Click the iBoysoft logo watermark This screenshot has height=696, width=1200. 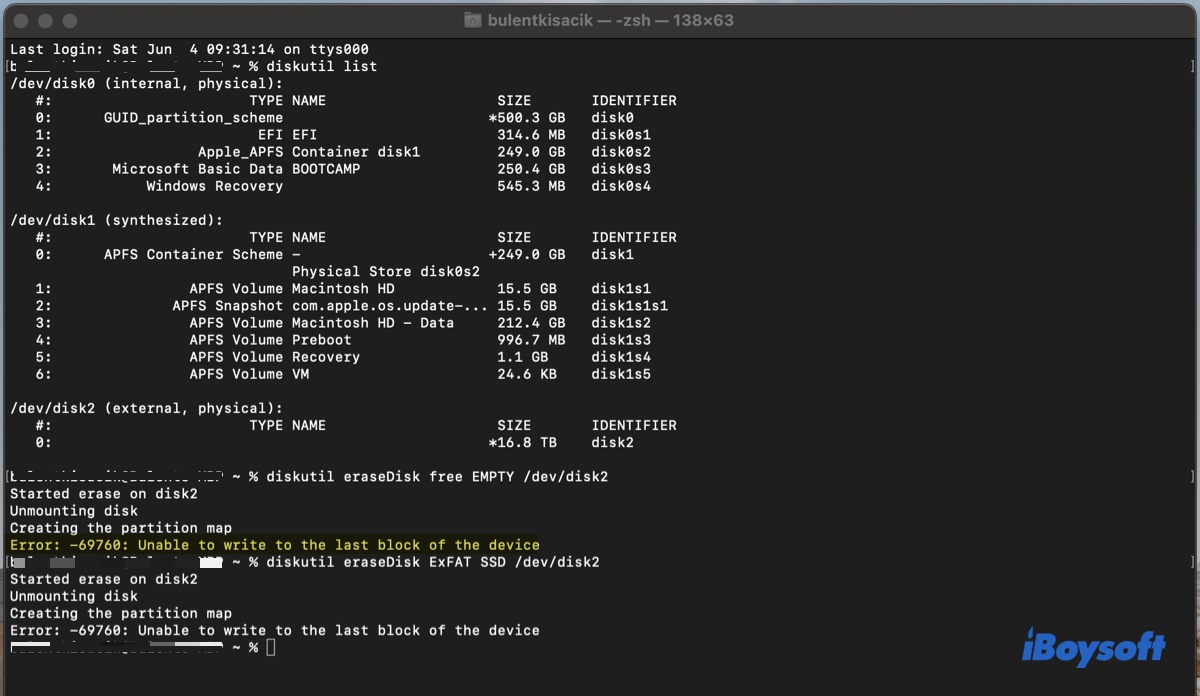pyautogui.click(x=1093, y=647)
